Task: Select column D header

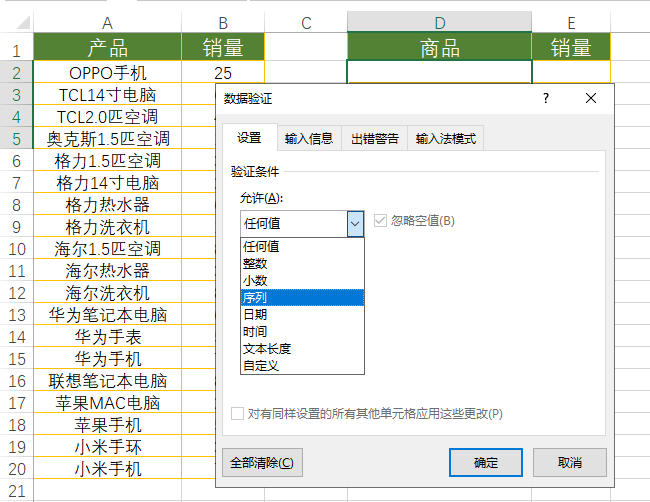Action: pos(439,22)
